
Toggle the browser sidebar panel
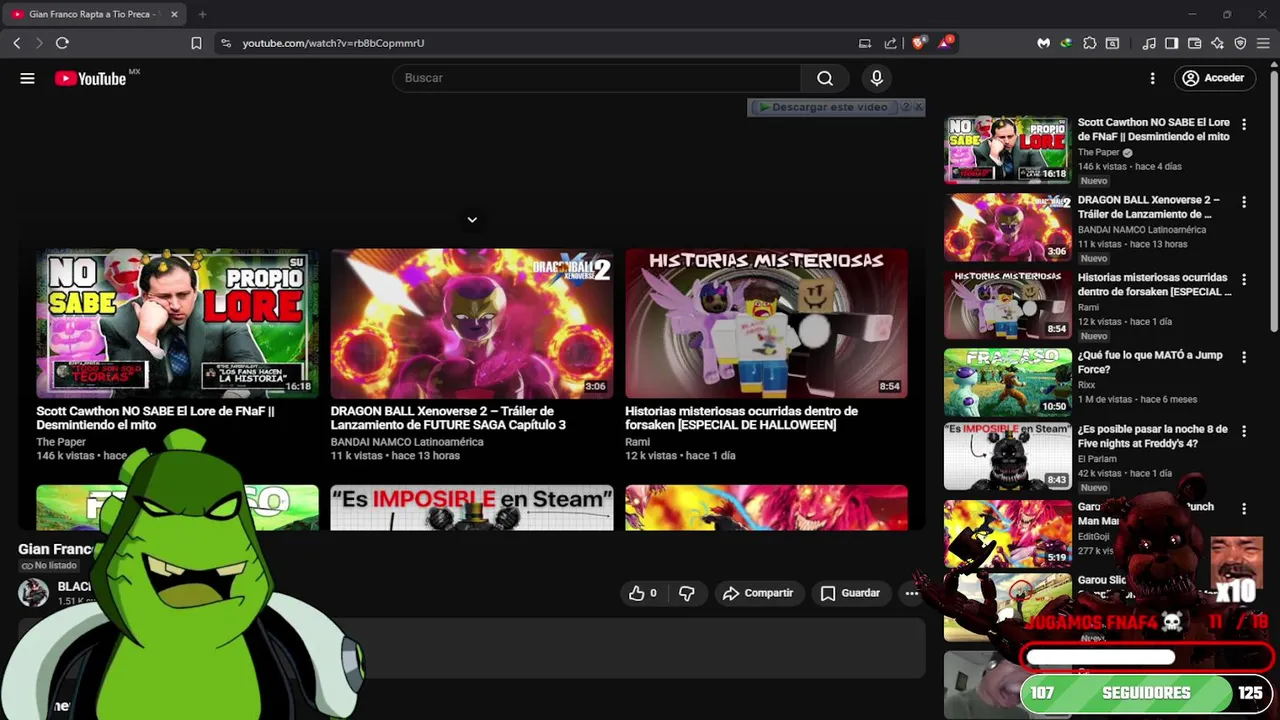coord(1171,43)
